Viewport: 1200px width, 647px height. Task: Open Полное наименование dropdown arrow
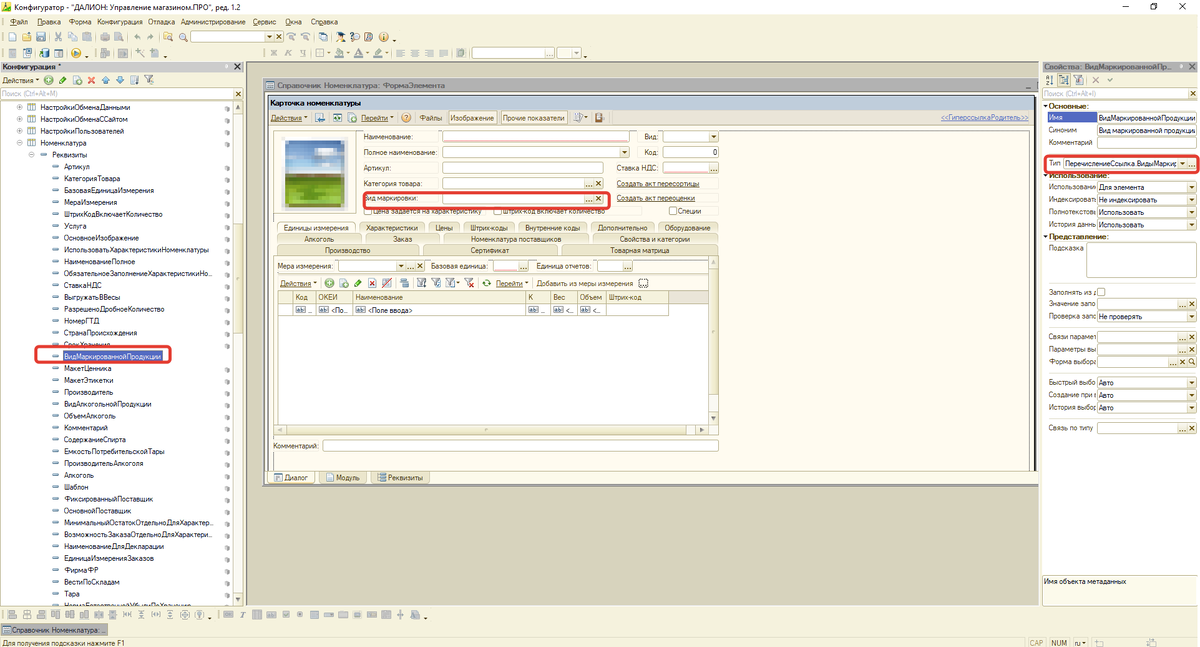624,152
